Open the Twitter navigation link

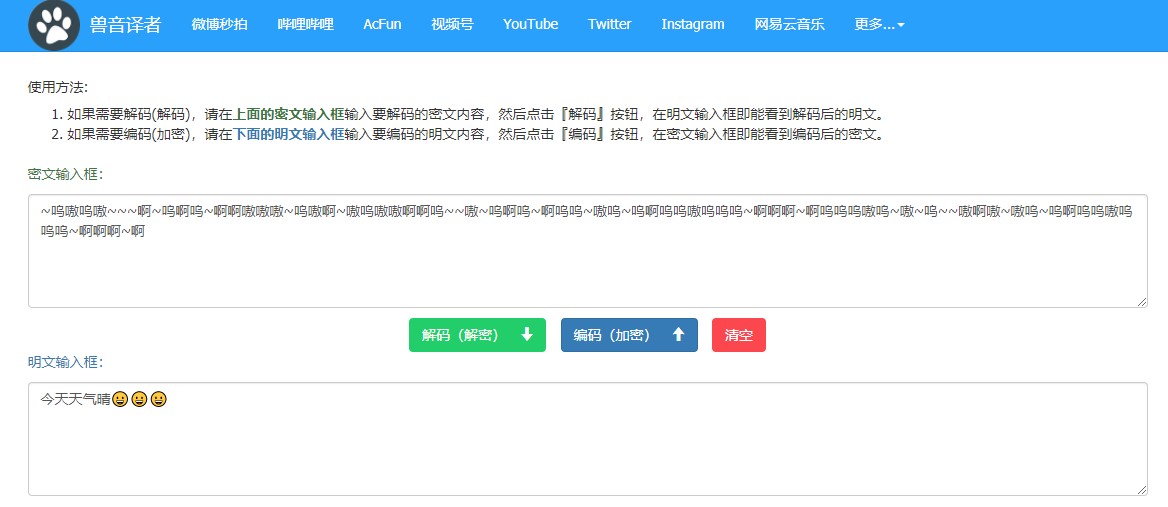pos(609,25)
